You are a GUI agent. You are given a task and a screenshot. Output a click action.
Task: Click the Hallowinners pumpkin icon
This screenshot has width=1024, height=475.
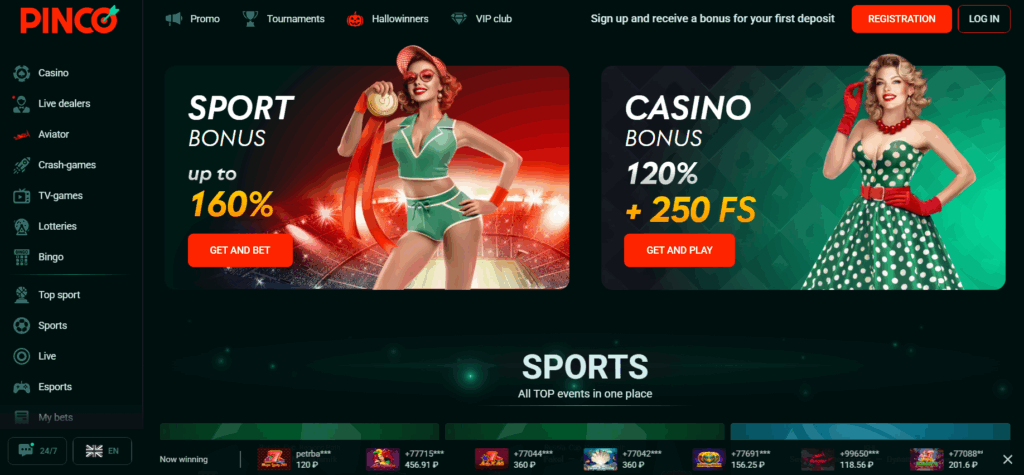354,19
